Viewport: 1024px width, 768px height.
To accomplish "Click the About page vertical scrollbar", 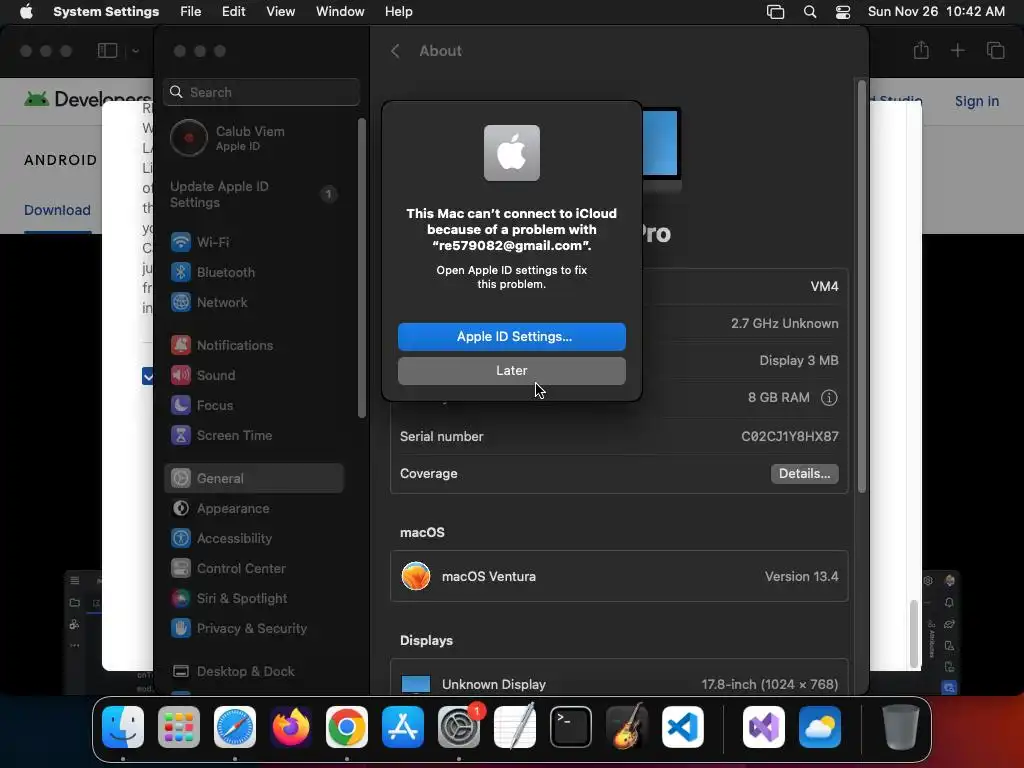I will 861,286.
